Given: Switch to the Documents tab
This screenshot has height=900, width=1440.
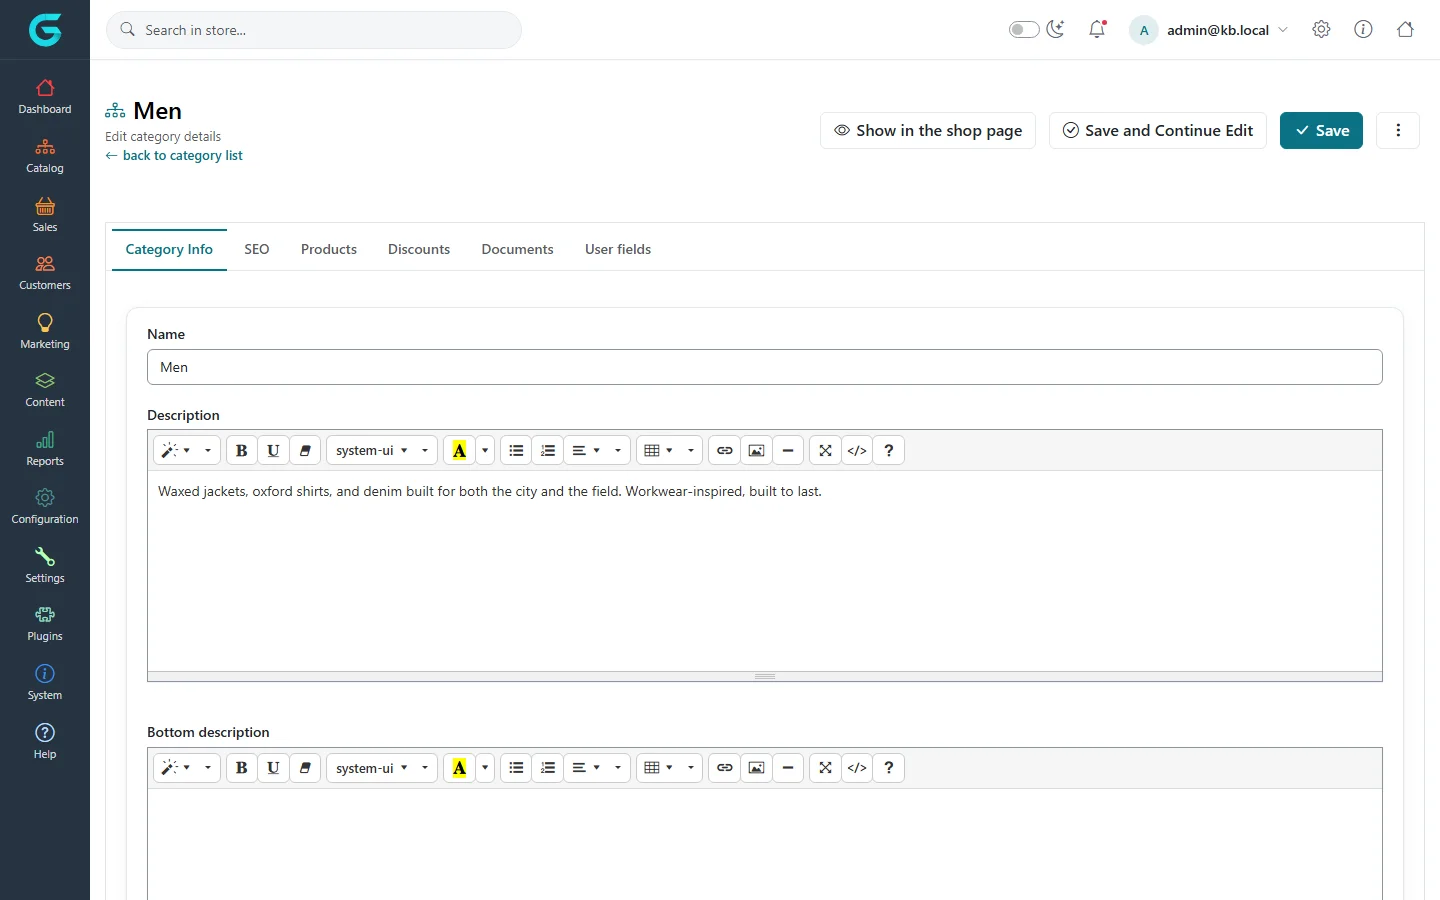Looking at the screenshot, I should point(517,249).
